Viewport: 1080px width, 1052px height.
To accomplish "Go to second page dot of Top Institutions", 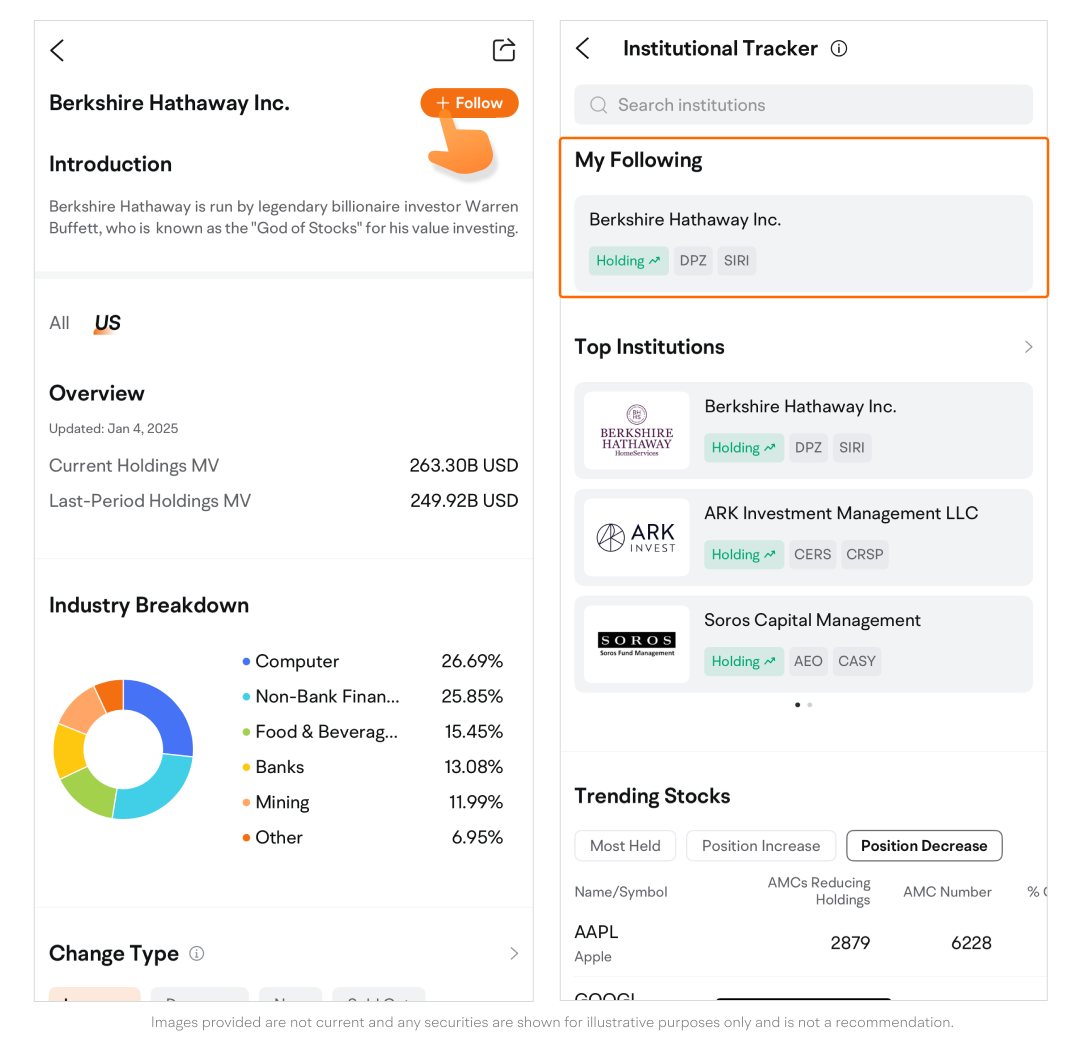I will [x=810, y=705].
